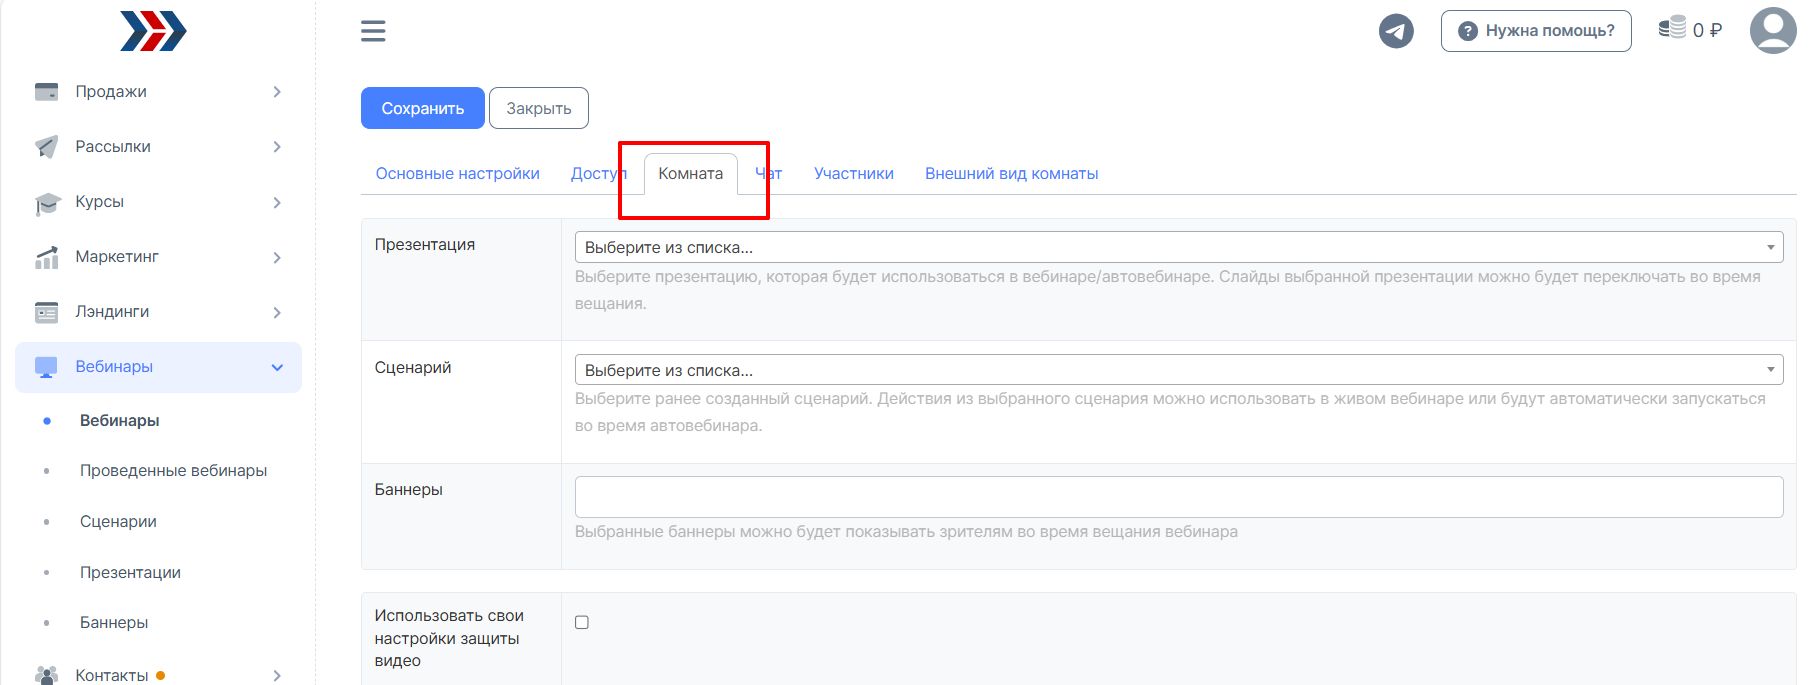Image resolution: width=1818 pixels, height=685 pixels.
Task: Open the Внешний вид комнаты tab
Action: tap(1011, 174)
